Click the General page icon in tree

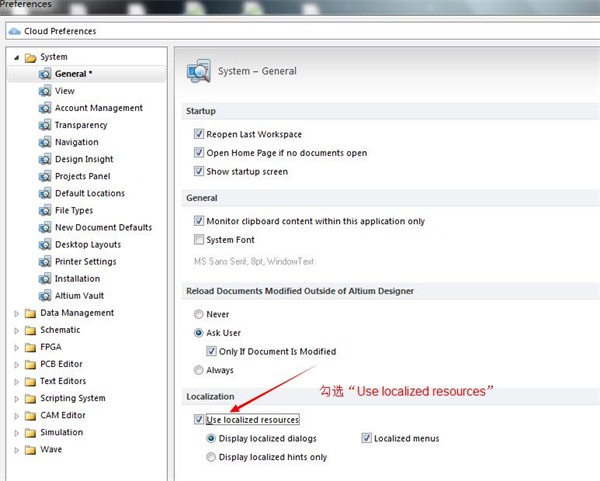(x=45, y=73)
